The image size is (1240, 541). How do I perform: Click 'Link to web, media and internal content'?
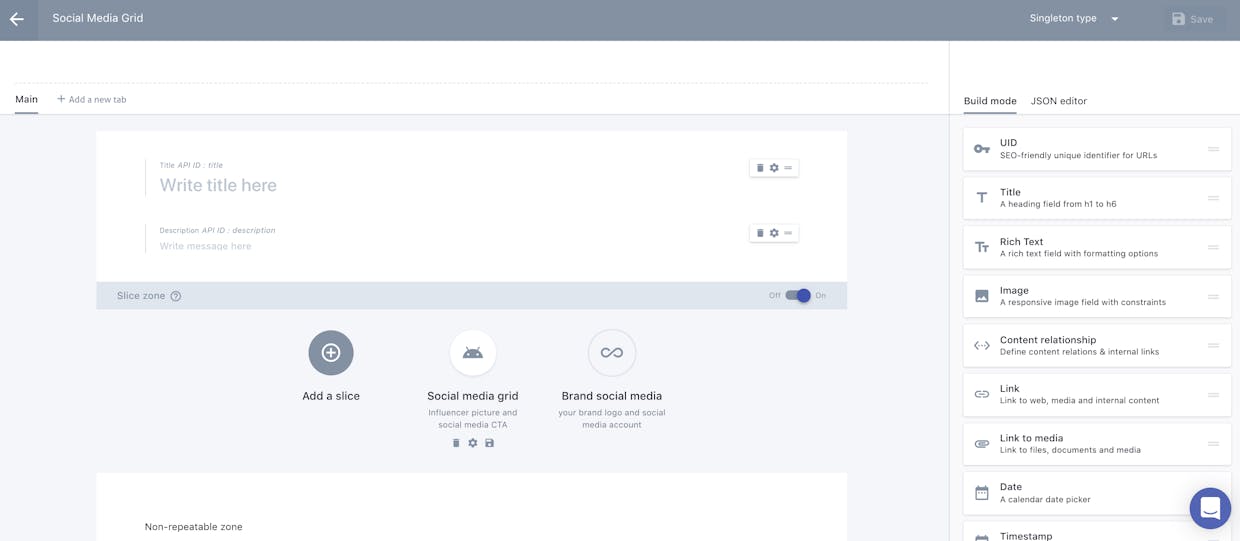point(1080,400)
